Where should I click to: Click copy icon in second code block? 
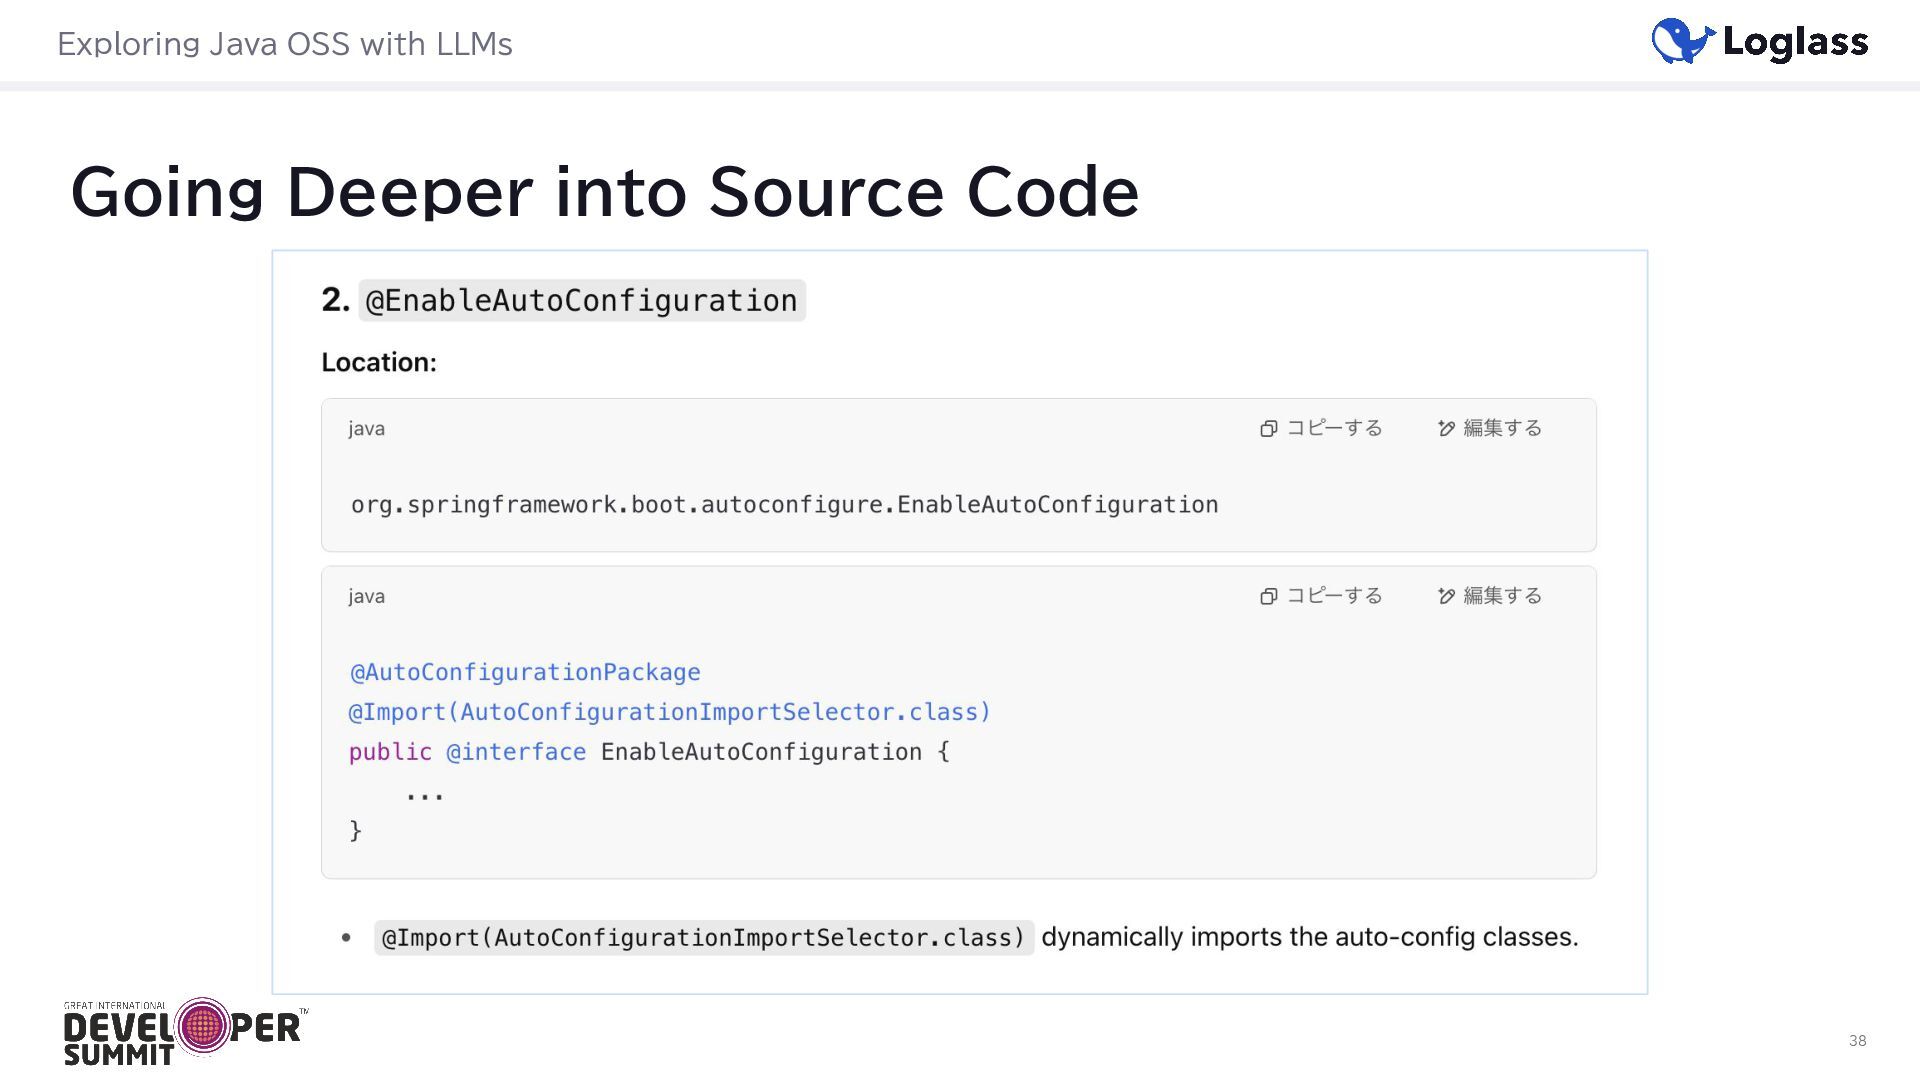[x=1268, y=597]
